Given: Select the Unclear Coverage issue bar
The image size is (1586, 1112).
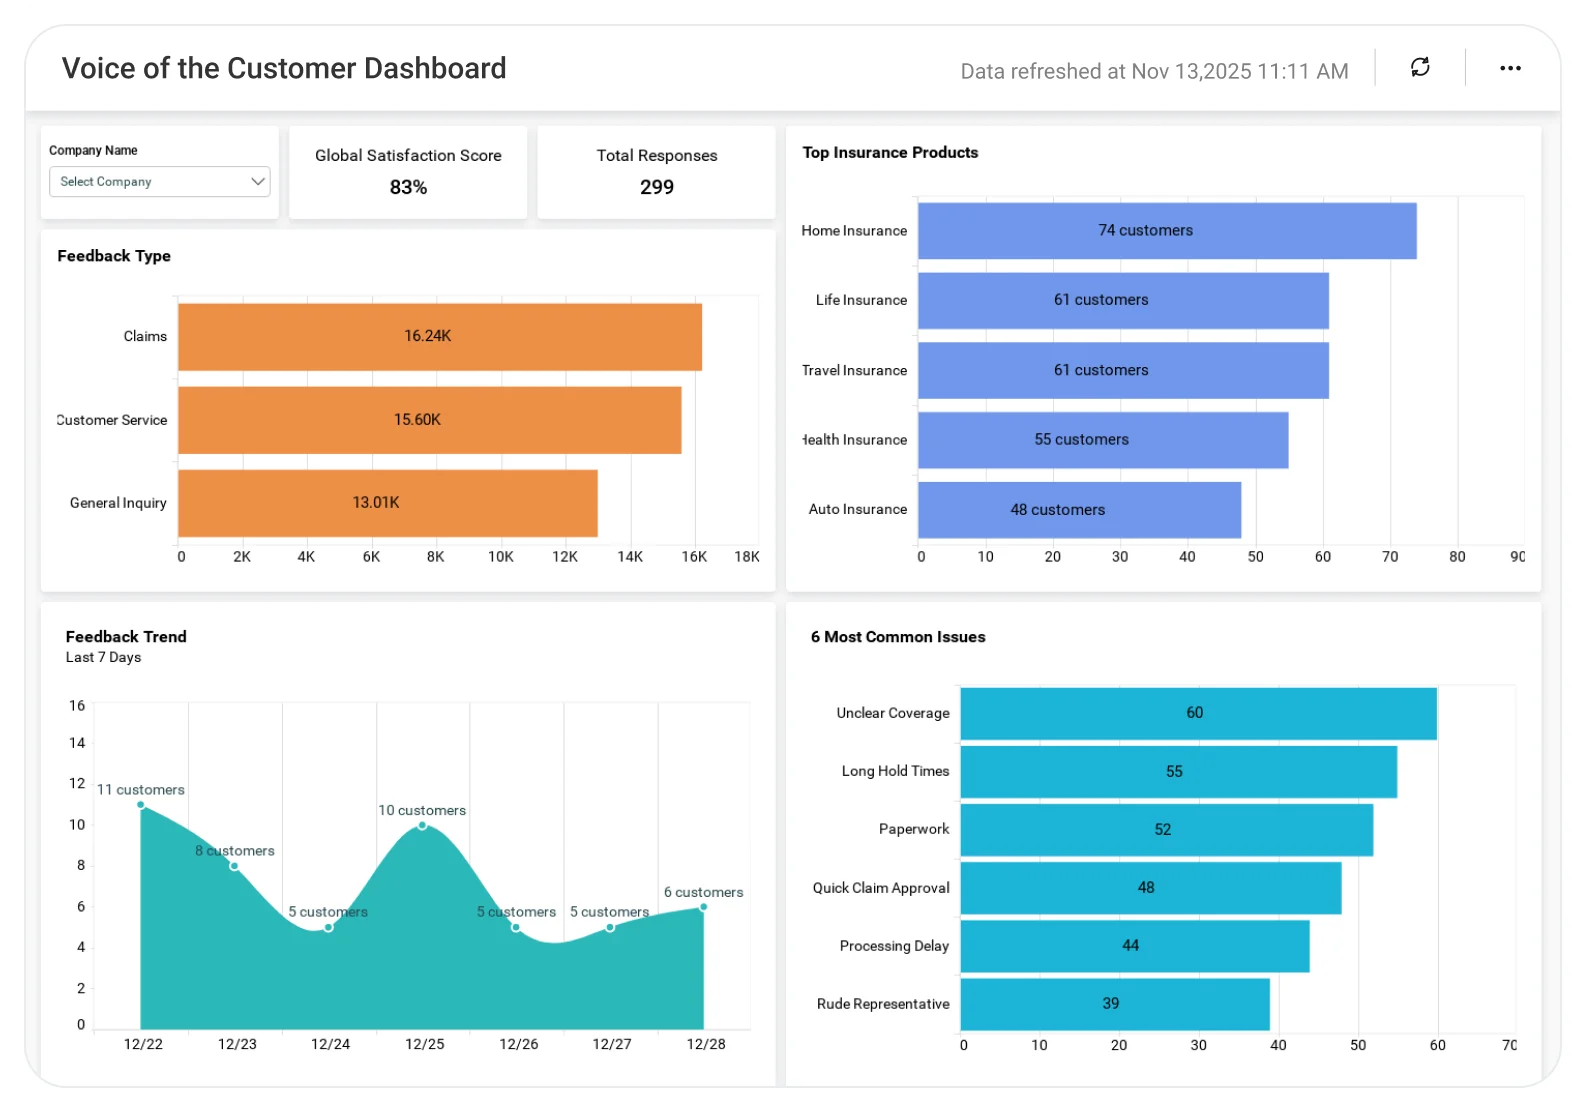Looking at the screenshot, I should [x=1198, y=713].
